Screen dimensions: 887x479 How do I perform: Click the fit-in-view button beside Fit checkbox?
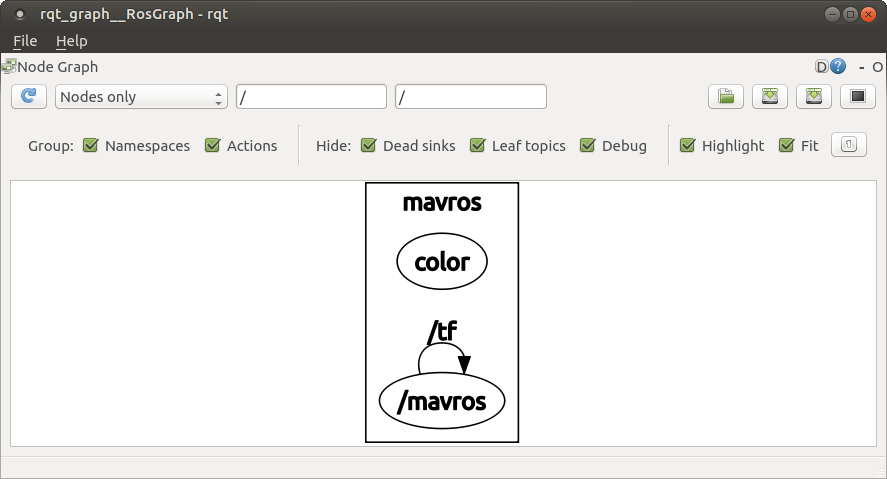tap(848, 145)
